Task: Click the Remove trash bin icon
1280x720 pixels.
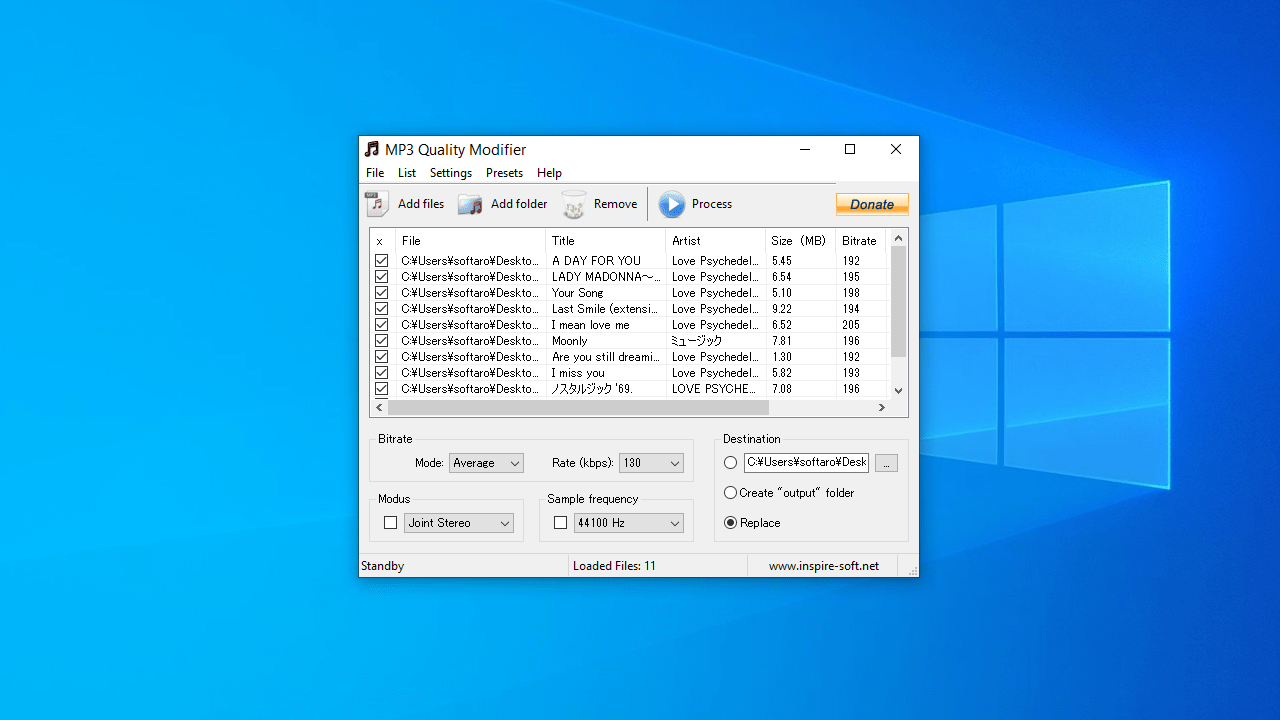Action: 573,205
